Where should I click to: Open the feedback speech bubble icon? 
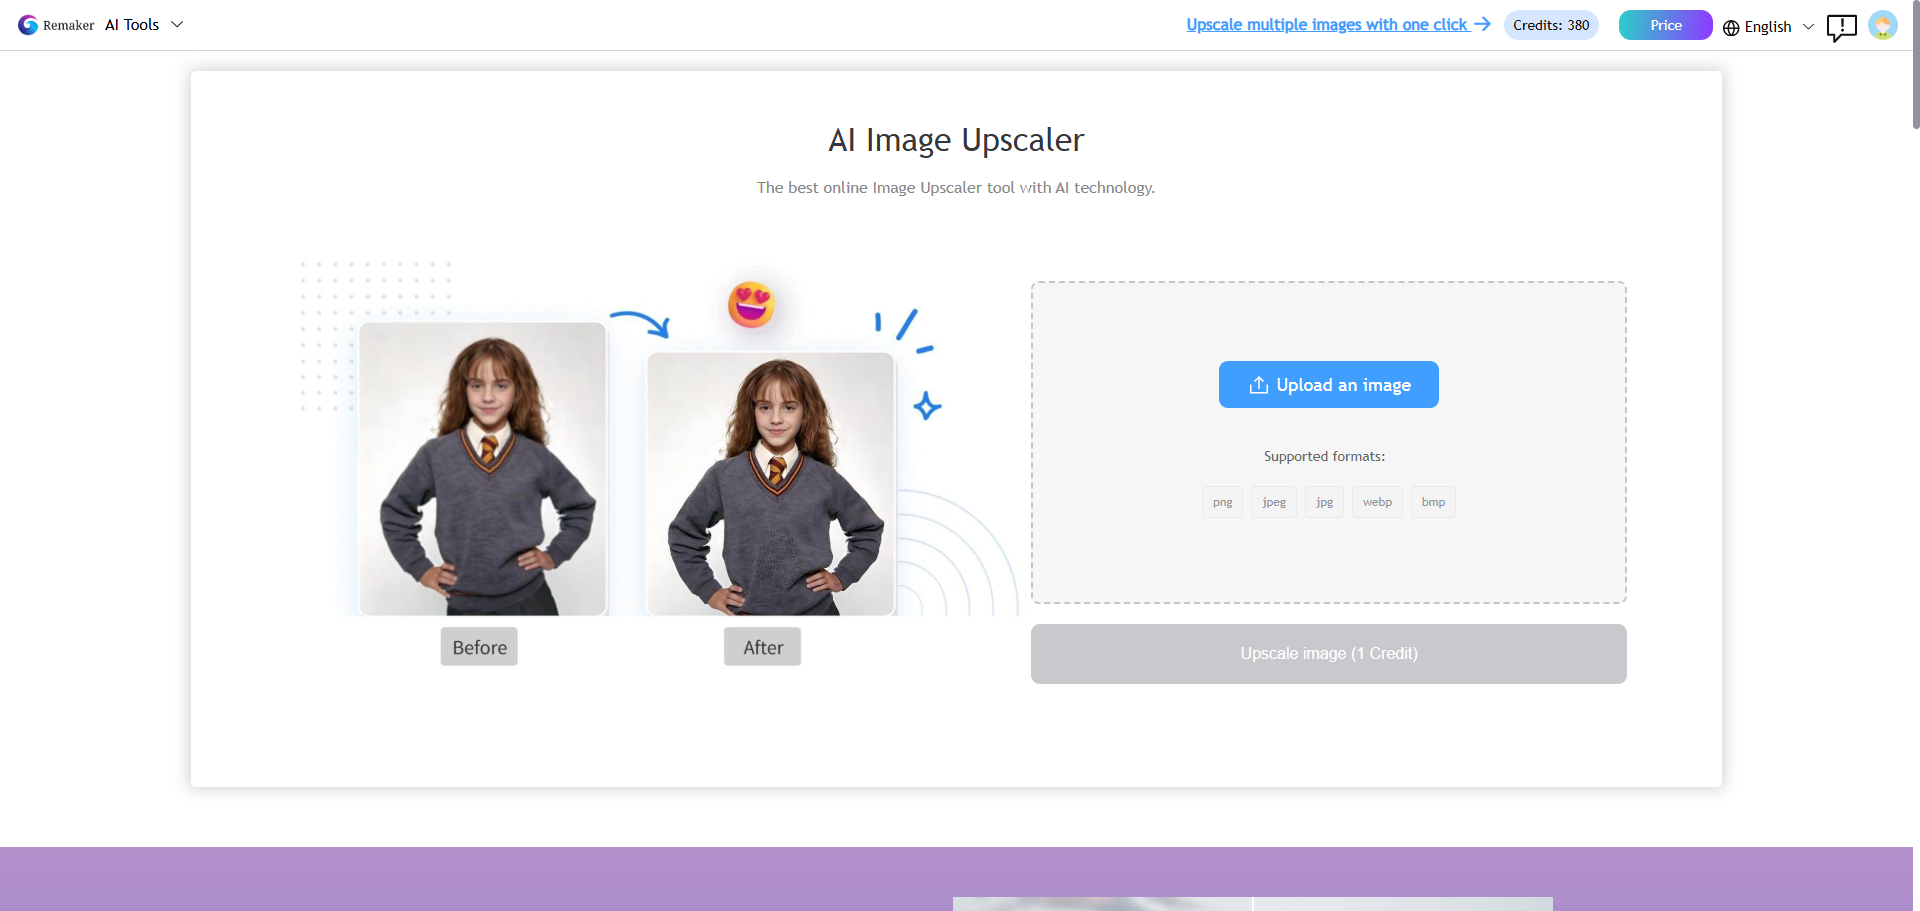[1841, 27]
